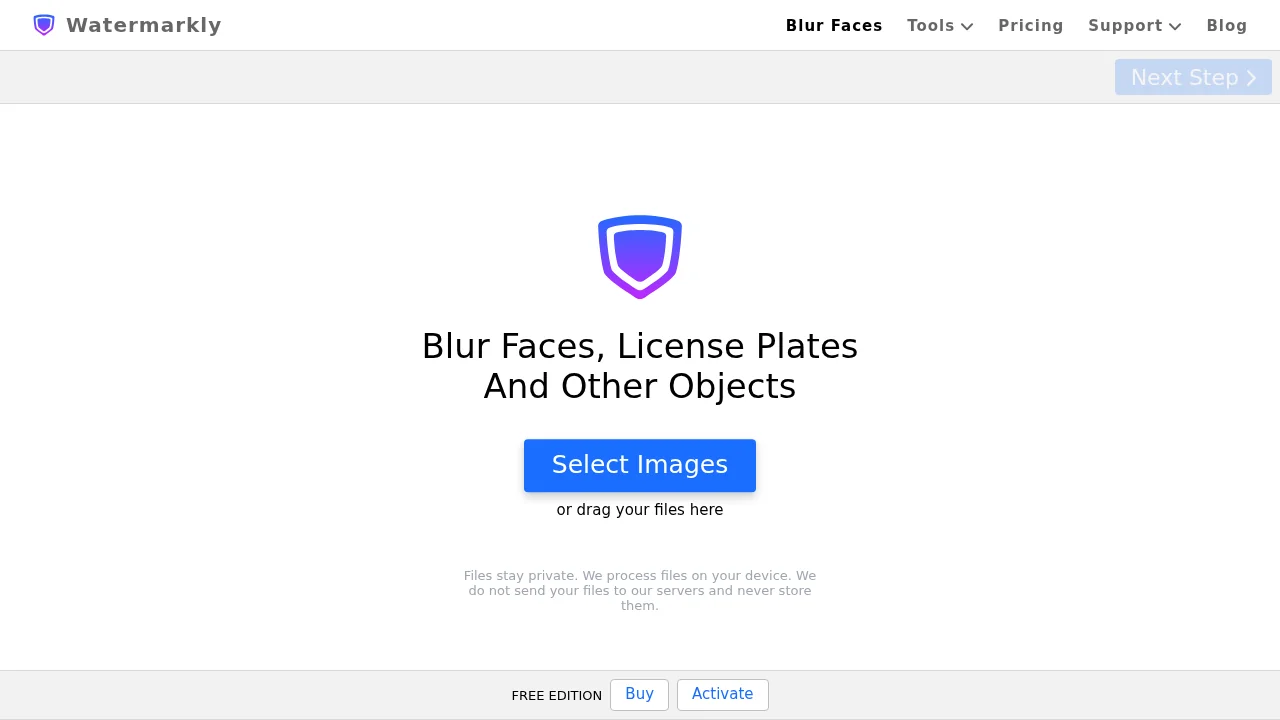Image resolution: width=1280 pixels, height=720 pixels.
Task: Open the Pricing page
Action: [1031, 26]
